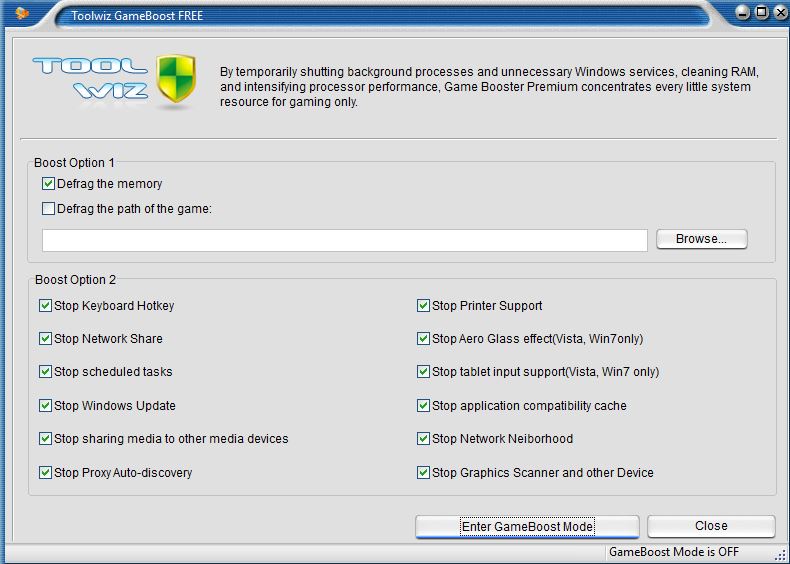
Task: Close window via title bar X
Action: [780, 13]
